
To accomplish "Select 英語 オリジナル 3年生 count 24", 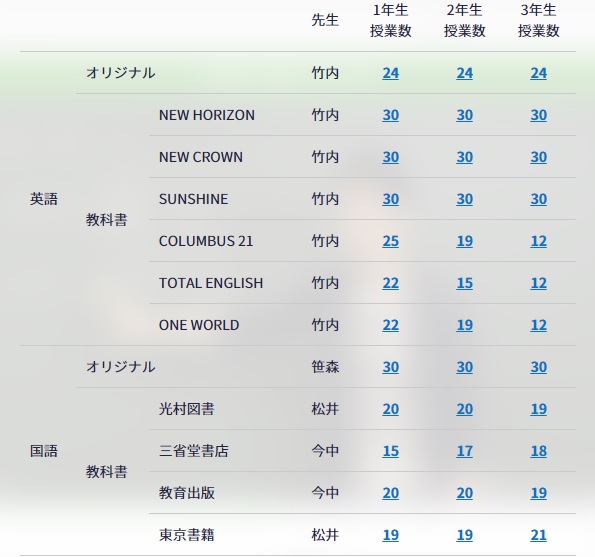I will click(538, 73).
